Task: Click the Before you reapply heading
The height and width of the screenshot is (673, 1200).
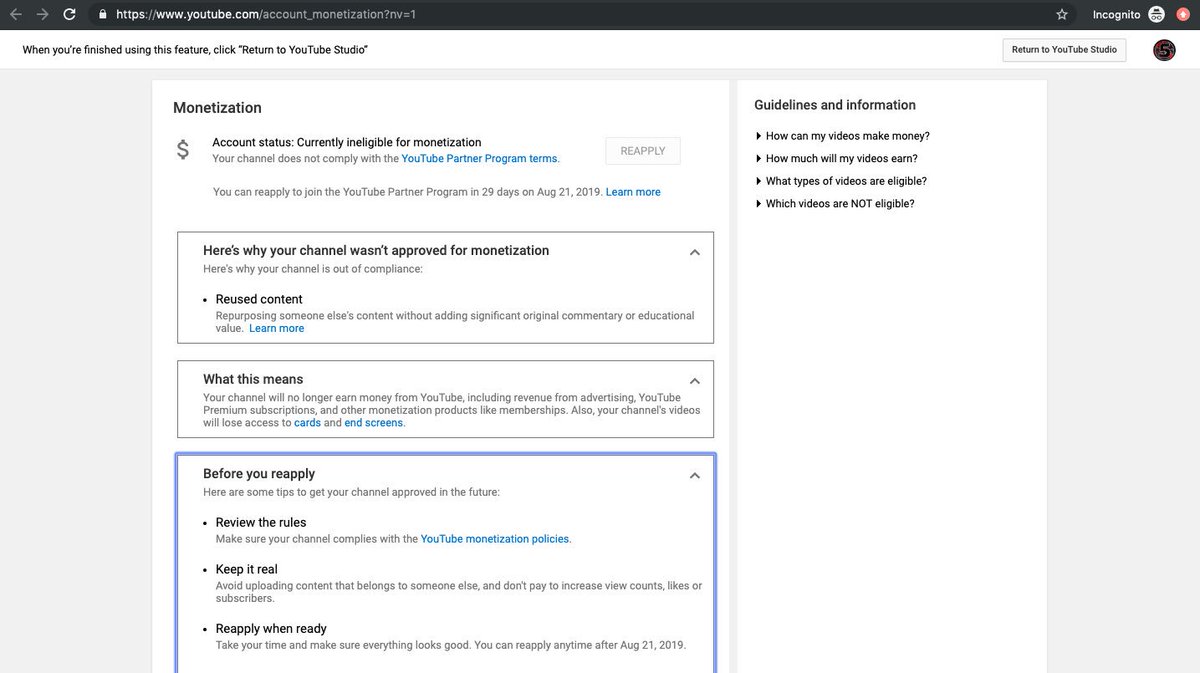Action: 259,474
